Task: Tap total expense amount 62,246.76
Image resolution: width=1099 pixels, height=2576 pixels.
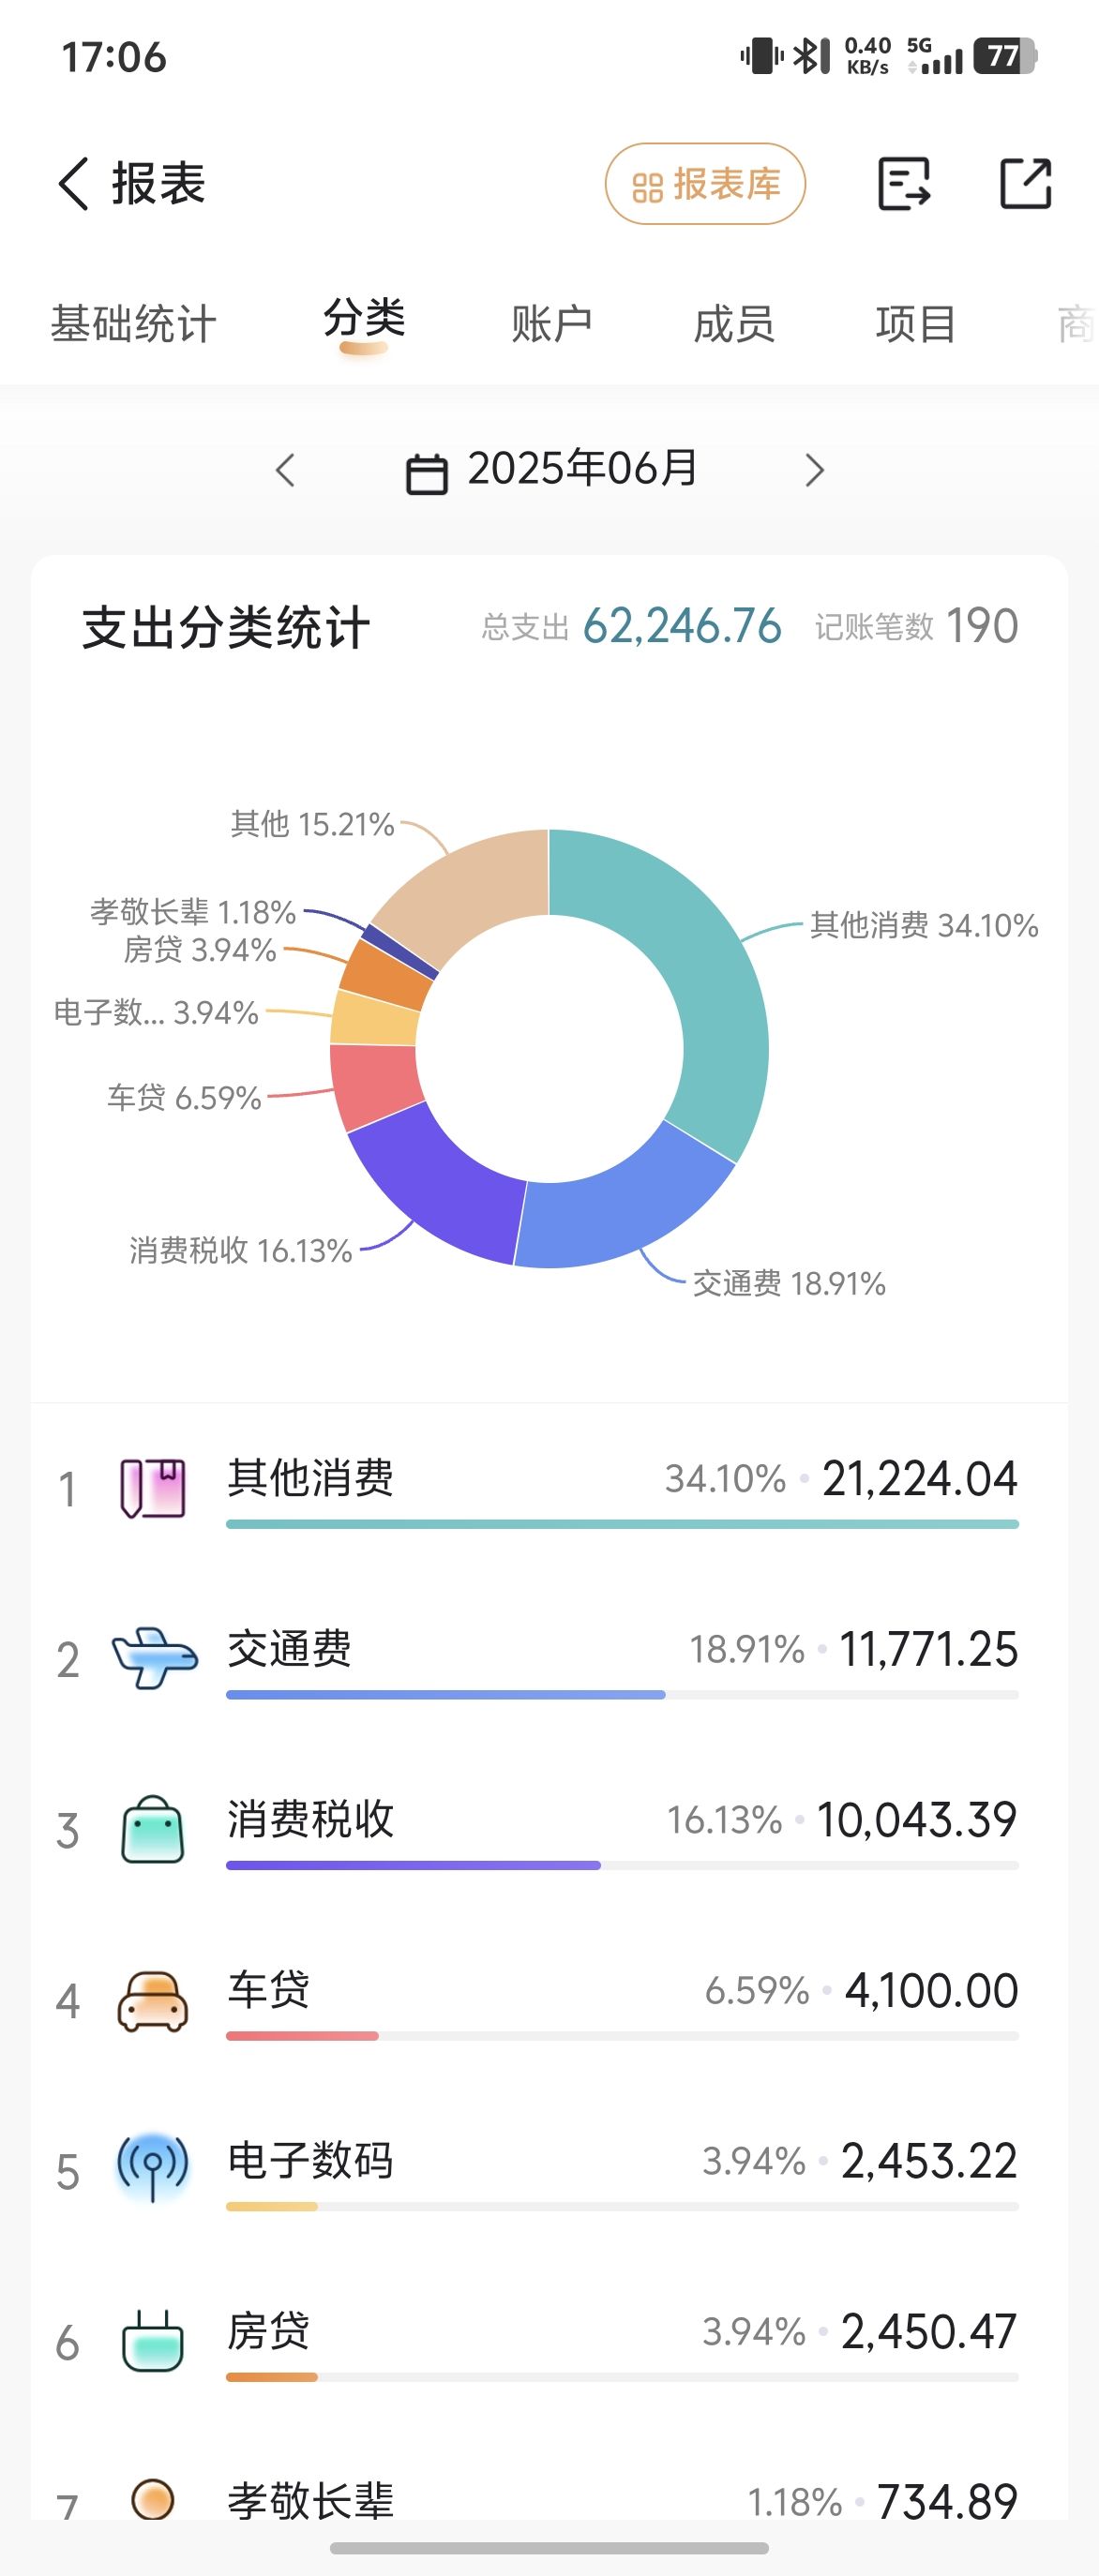Action: coord(682,626)
